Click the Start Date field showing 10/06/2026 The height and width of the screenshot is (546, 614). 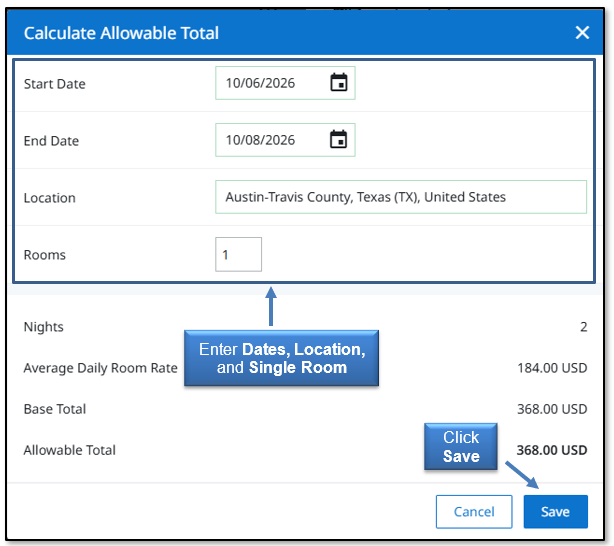pyautogui.click(x=285, y=83)
